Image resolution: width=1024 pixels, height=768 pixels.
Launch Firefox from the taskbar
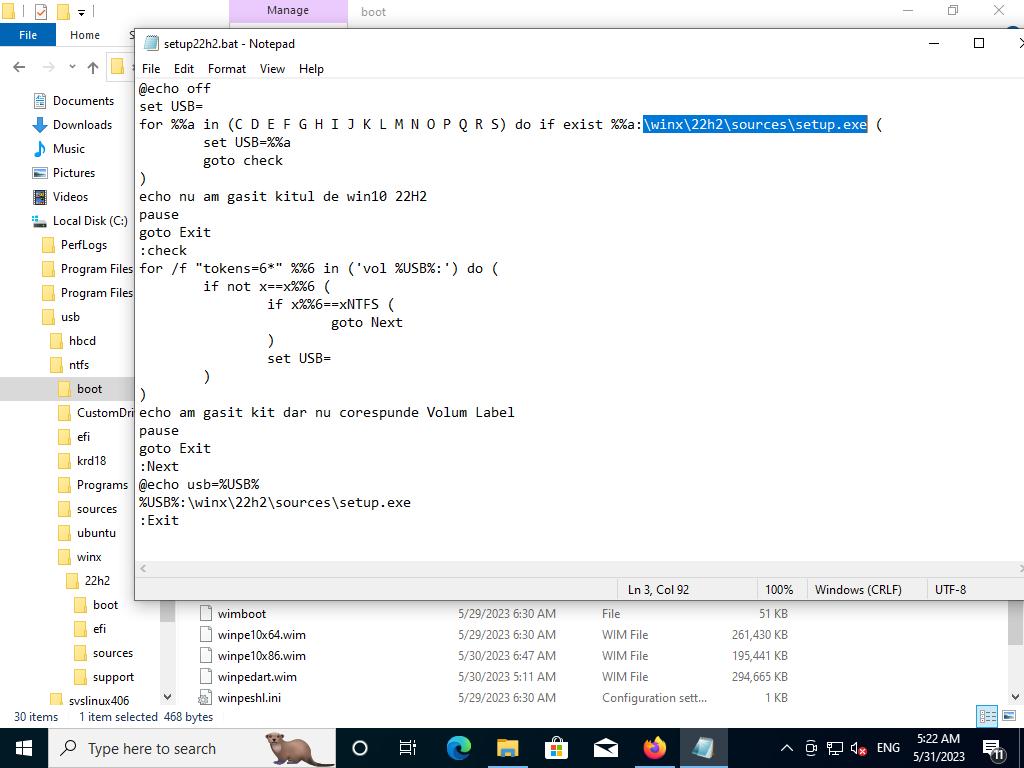tap(654, 748)
